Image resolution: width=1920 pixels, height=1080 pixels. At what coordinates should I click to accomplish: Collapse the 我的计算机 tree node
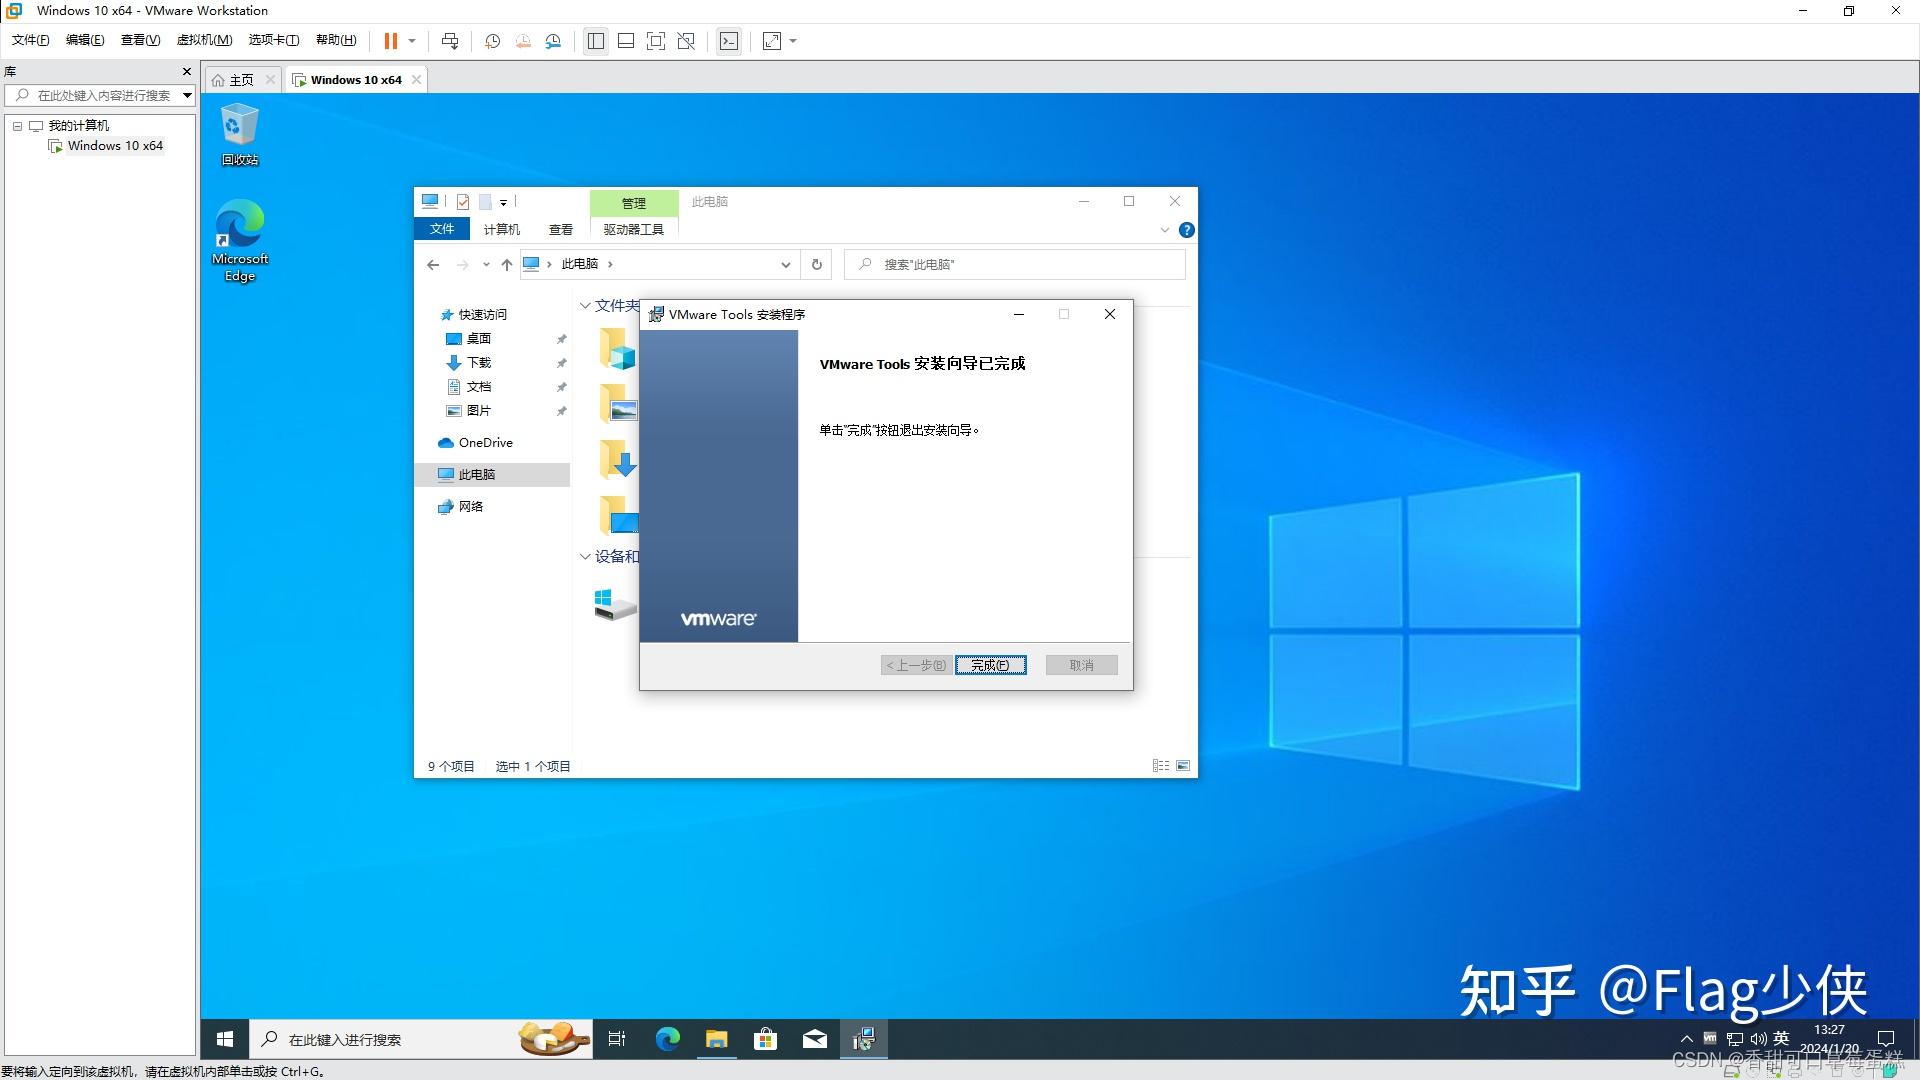click(x=17, y=125)
